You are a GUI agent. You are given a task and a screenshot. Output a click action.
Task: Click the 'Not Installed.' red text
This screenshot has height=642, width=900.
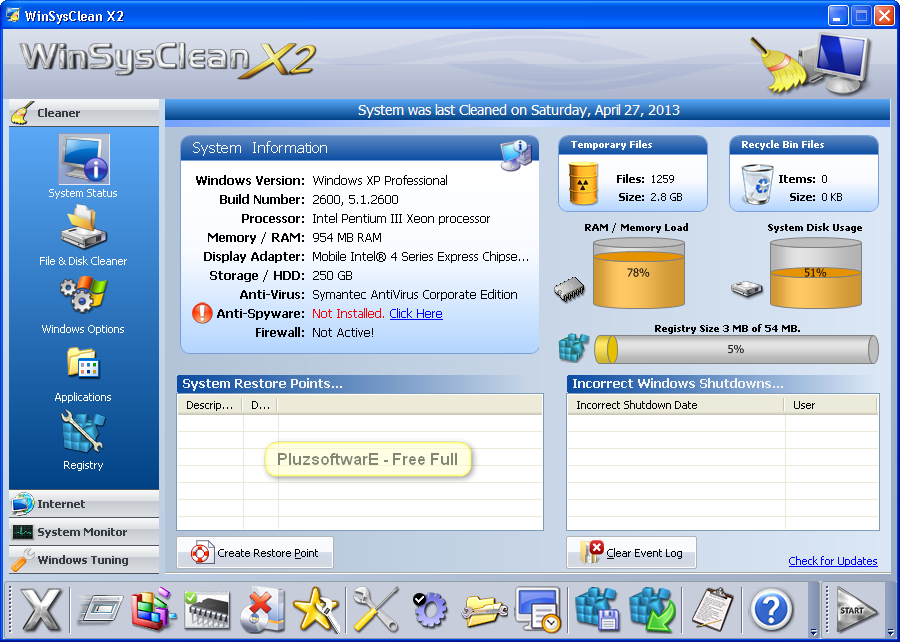coord(348,314)
